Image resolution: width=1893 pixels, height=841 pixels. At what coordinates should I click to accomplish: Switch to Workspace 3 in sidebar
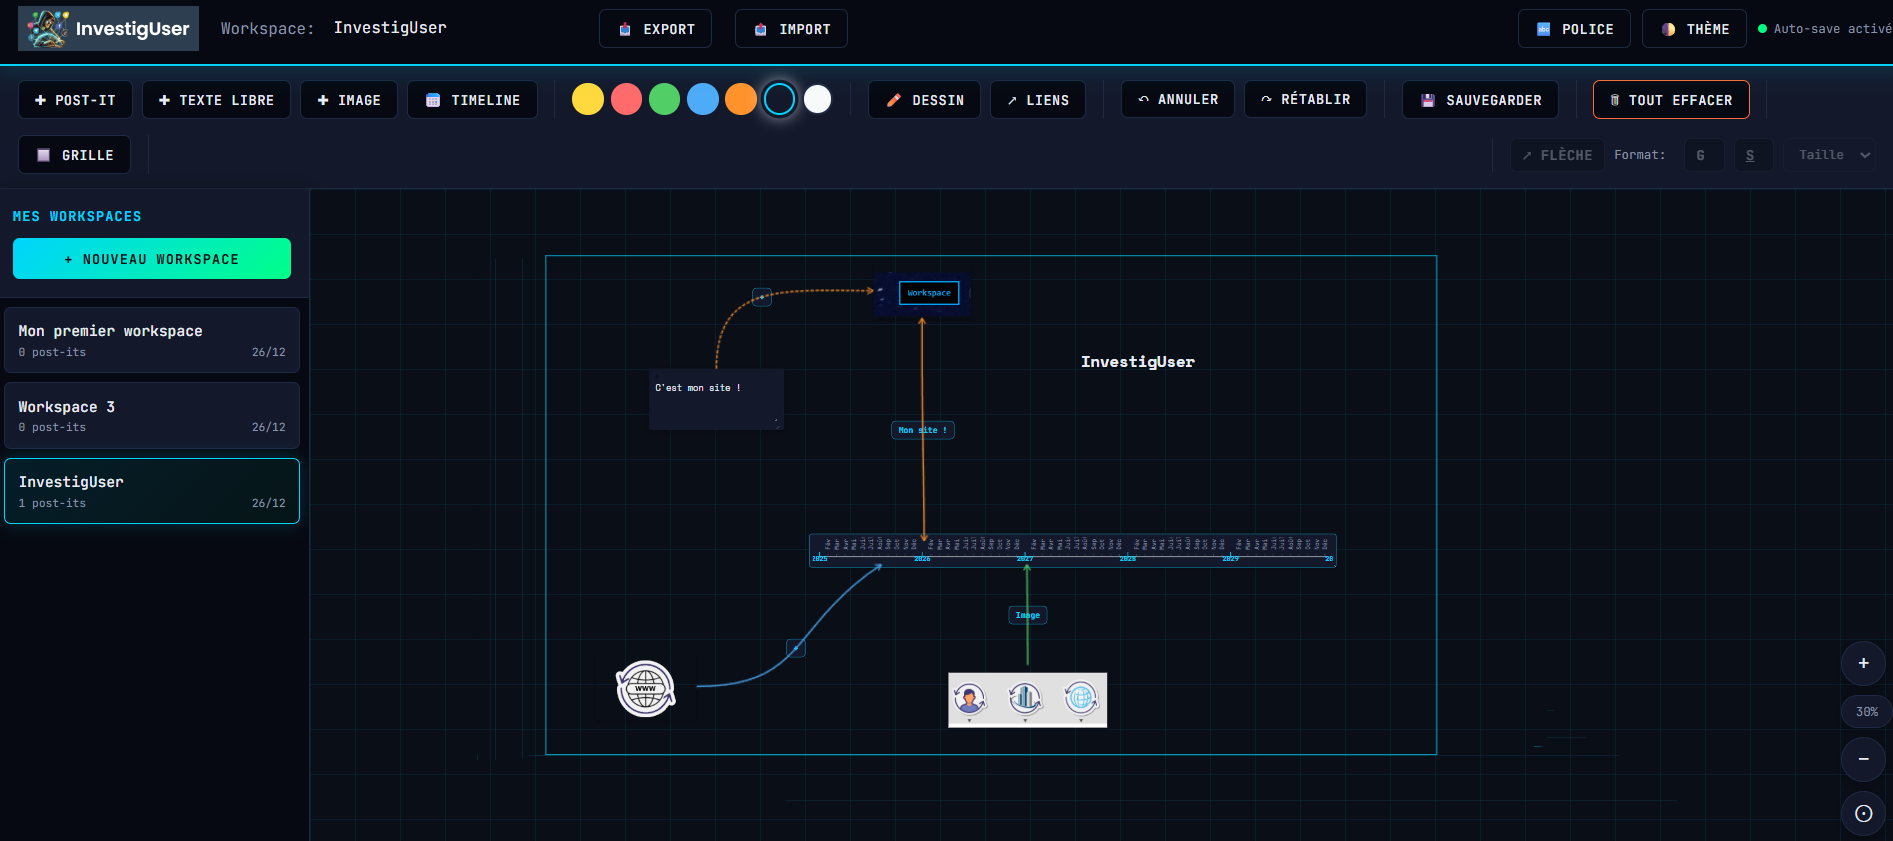pyautogui.click(x=152, y=416)
